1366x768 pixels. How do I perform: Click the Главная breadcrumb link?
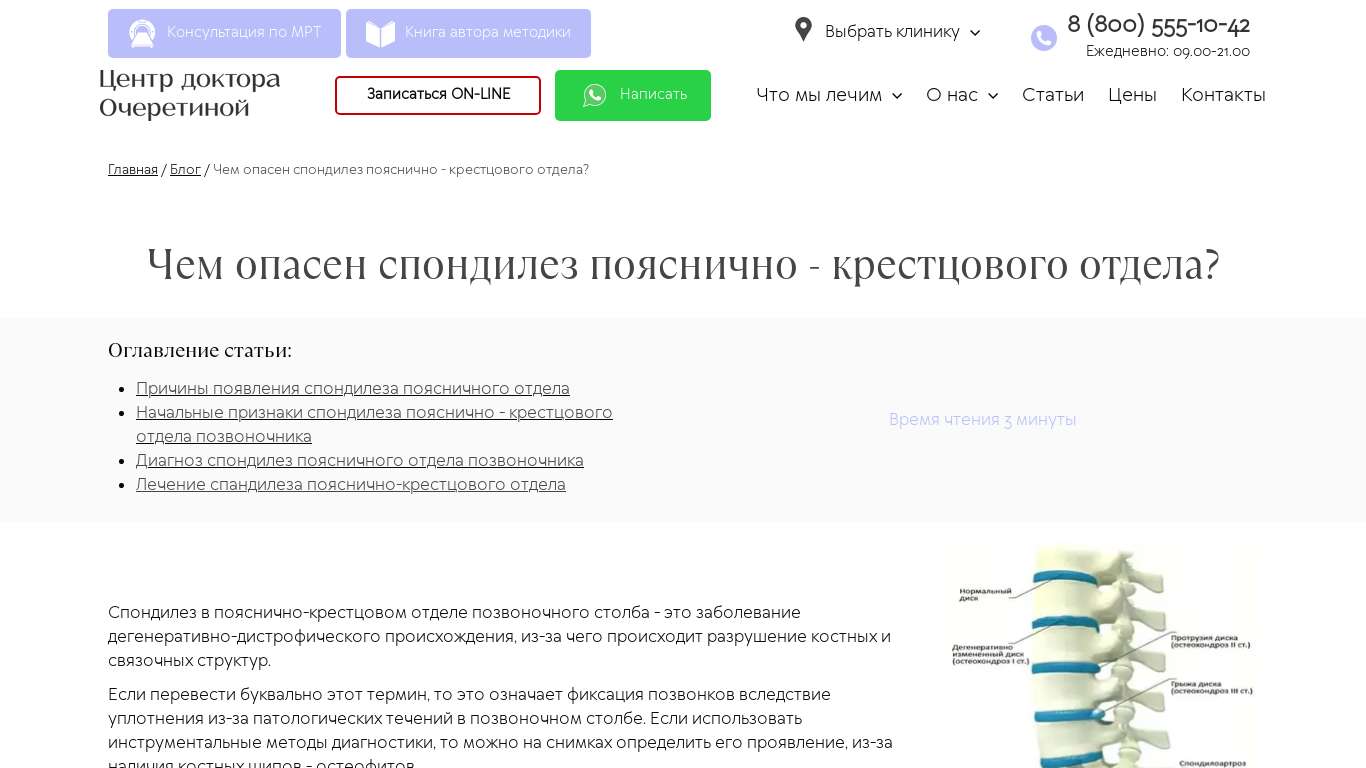133,170
